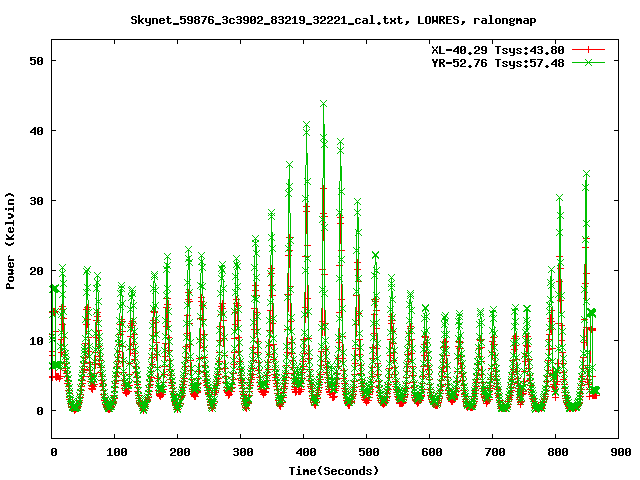Click y-axis tick label 50

36,61
